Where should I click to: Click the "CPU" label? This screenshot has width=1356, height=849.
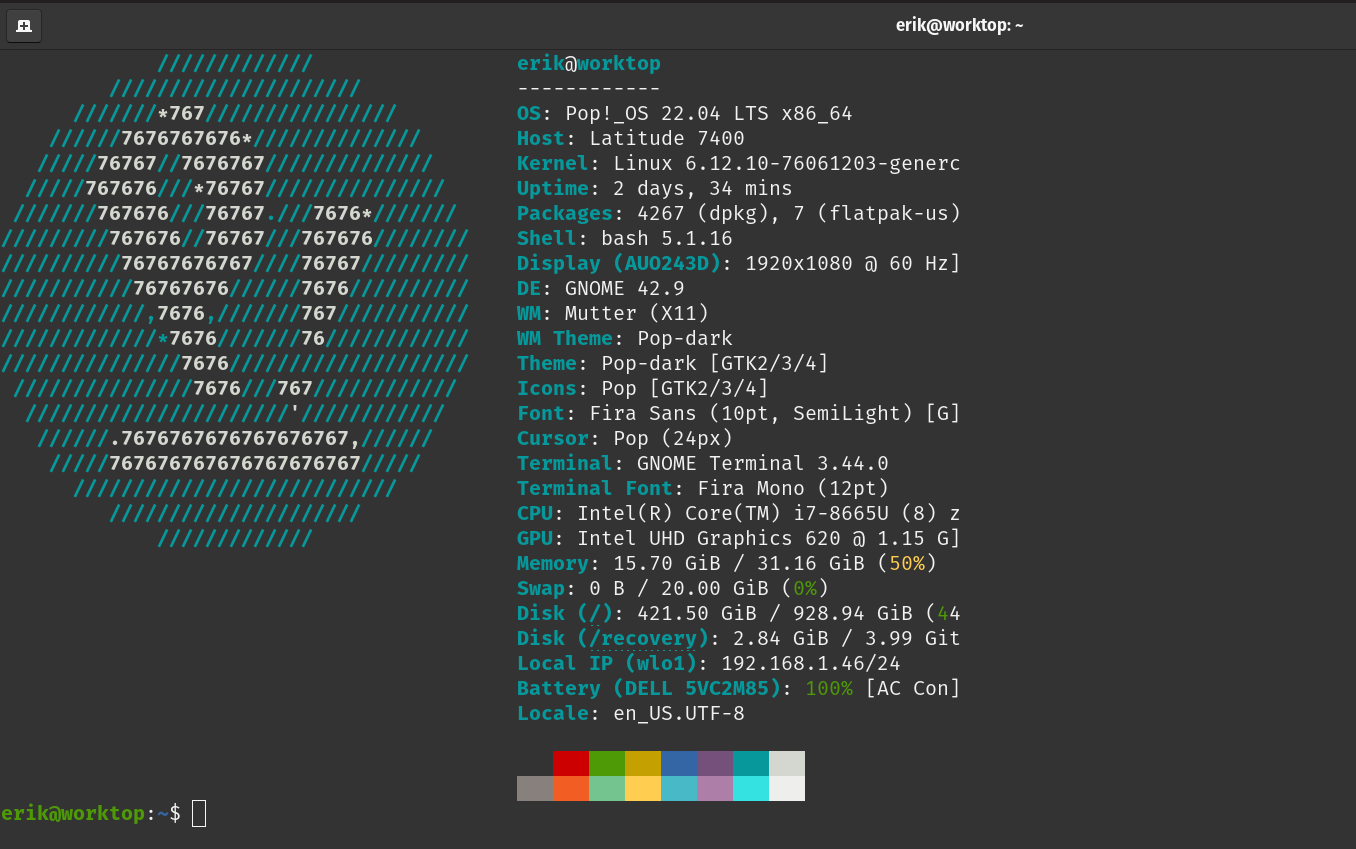pyautogui.click(x=535, y=514)
